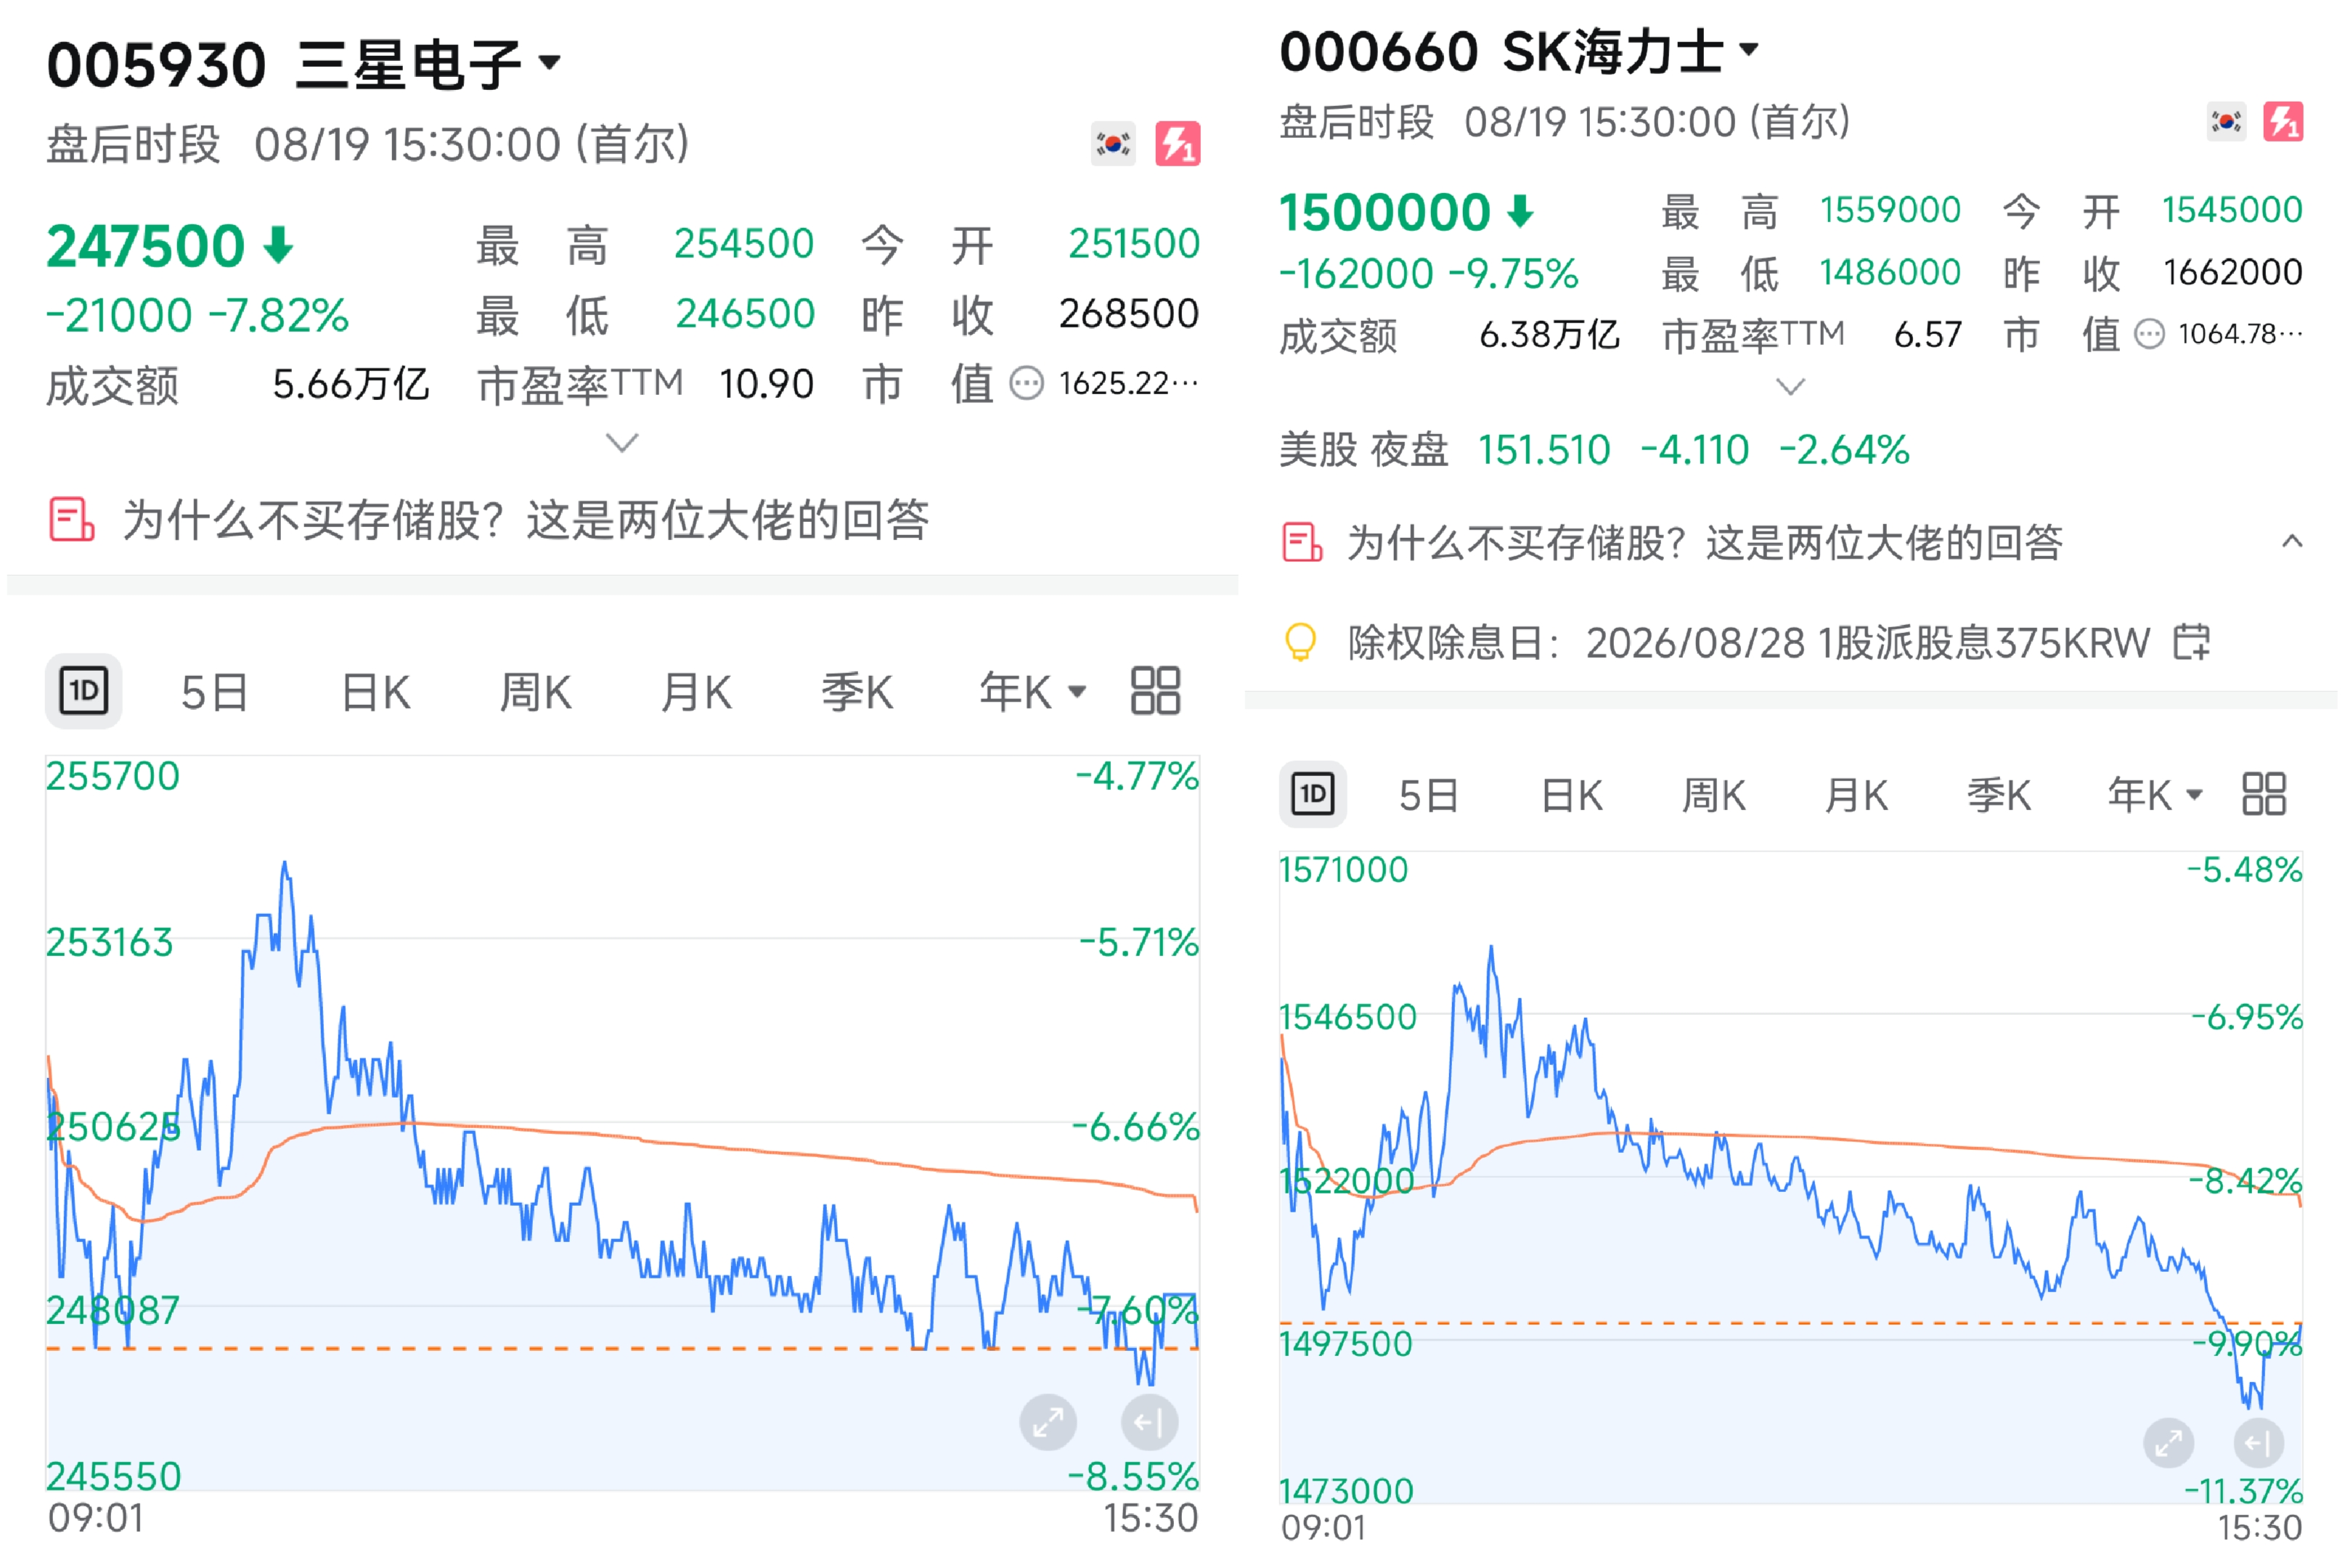
Task: Switch Samsung chart to 月K view
Action: point(696,692)
